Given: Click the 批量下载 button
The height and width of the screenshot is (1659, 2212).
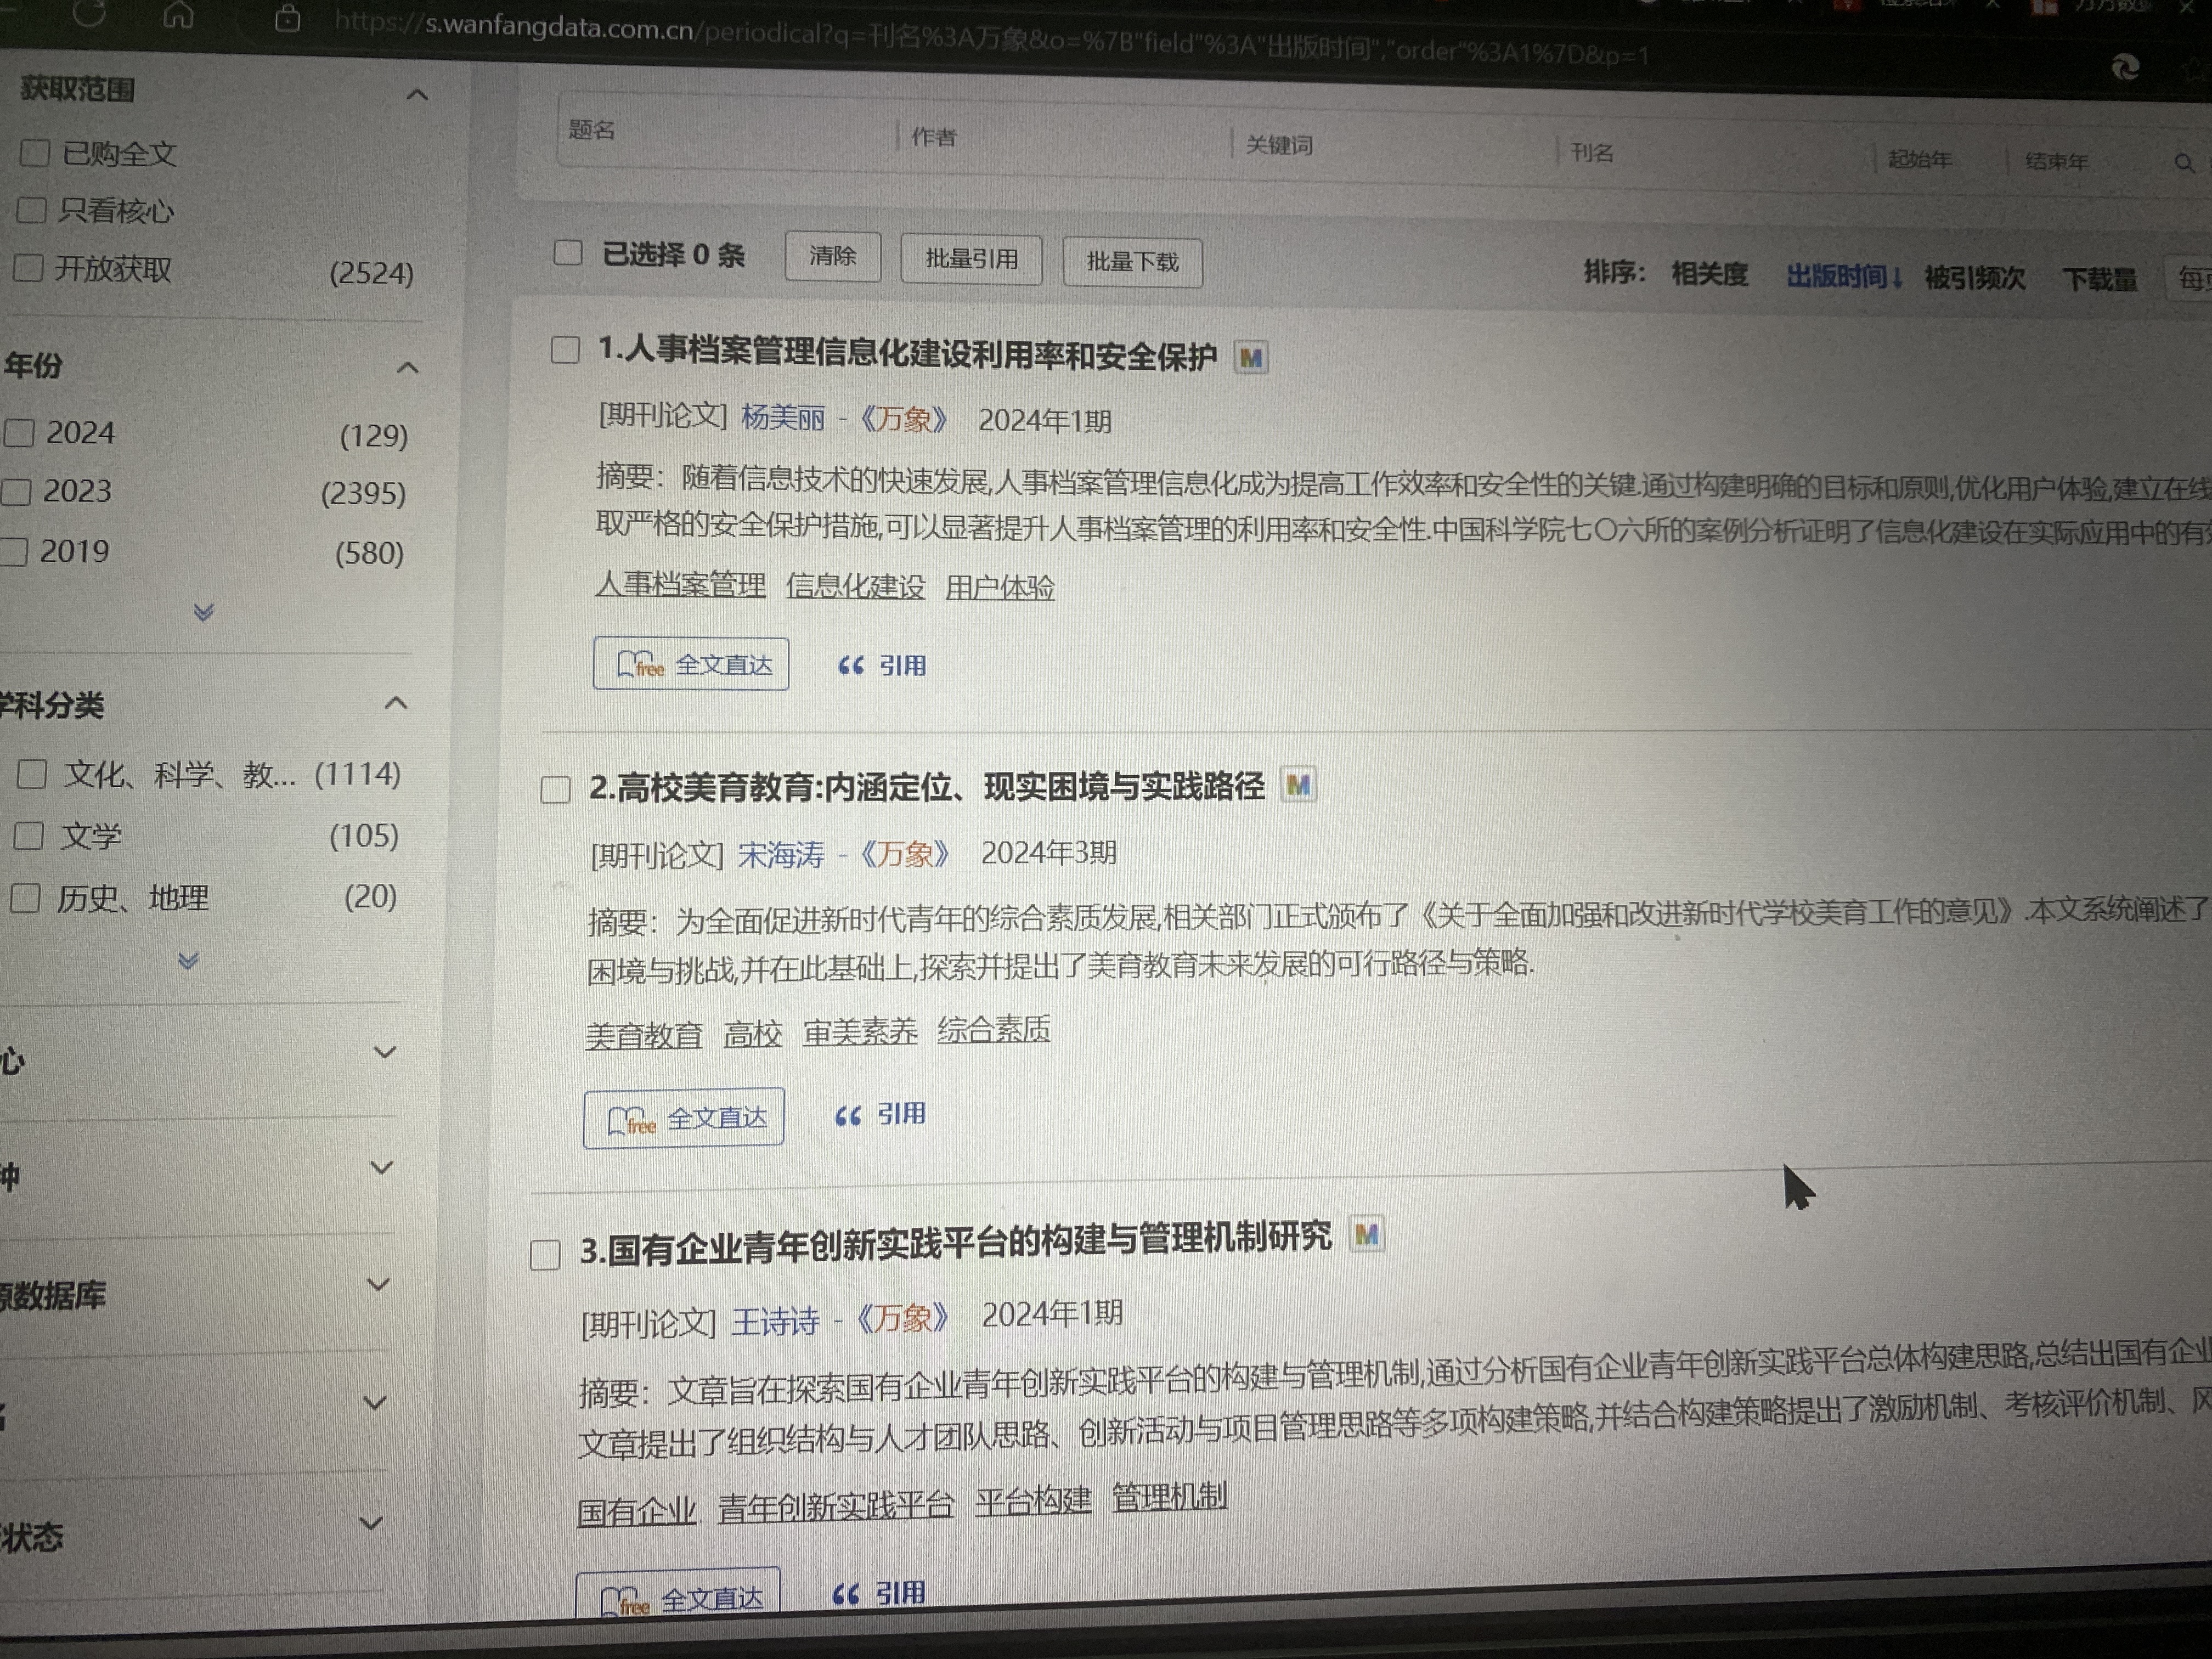Looking at the screenshot, I should click(1132, 262).
